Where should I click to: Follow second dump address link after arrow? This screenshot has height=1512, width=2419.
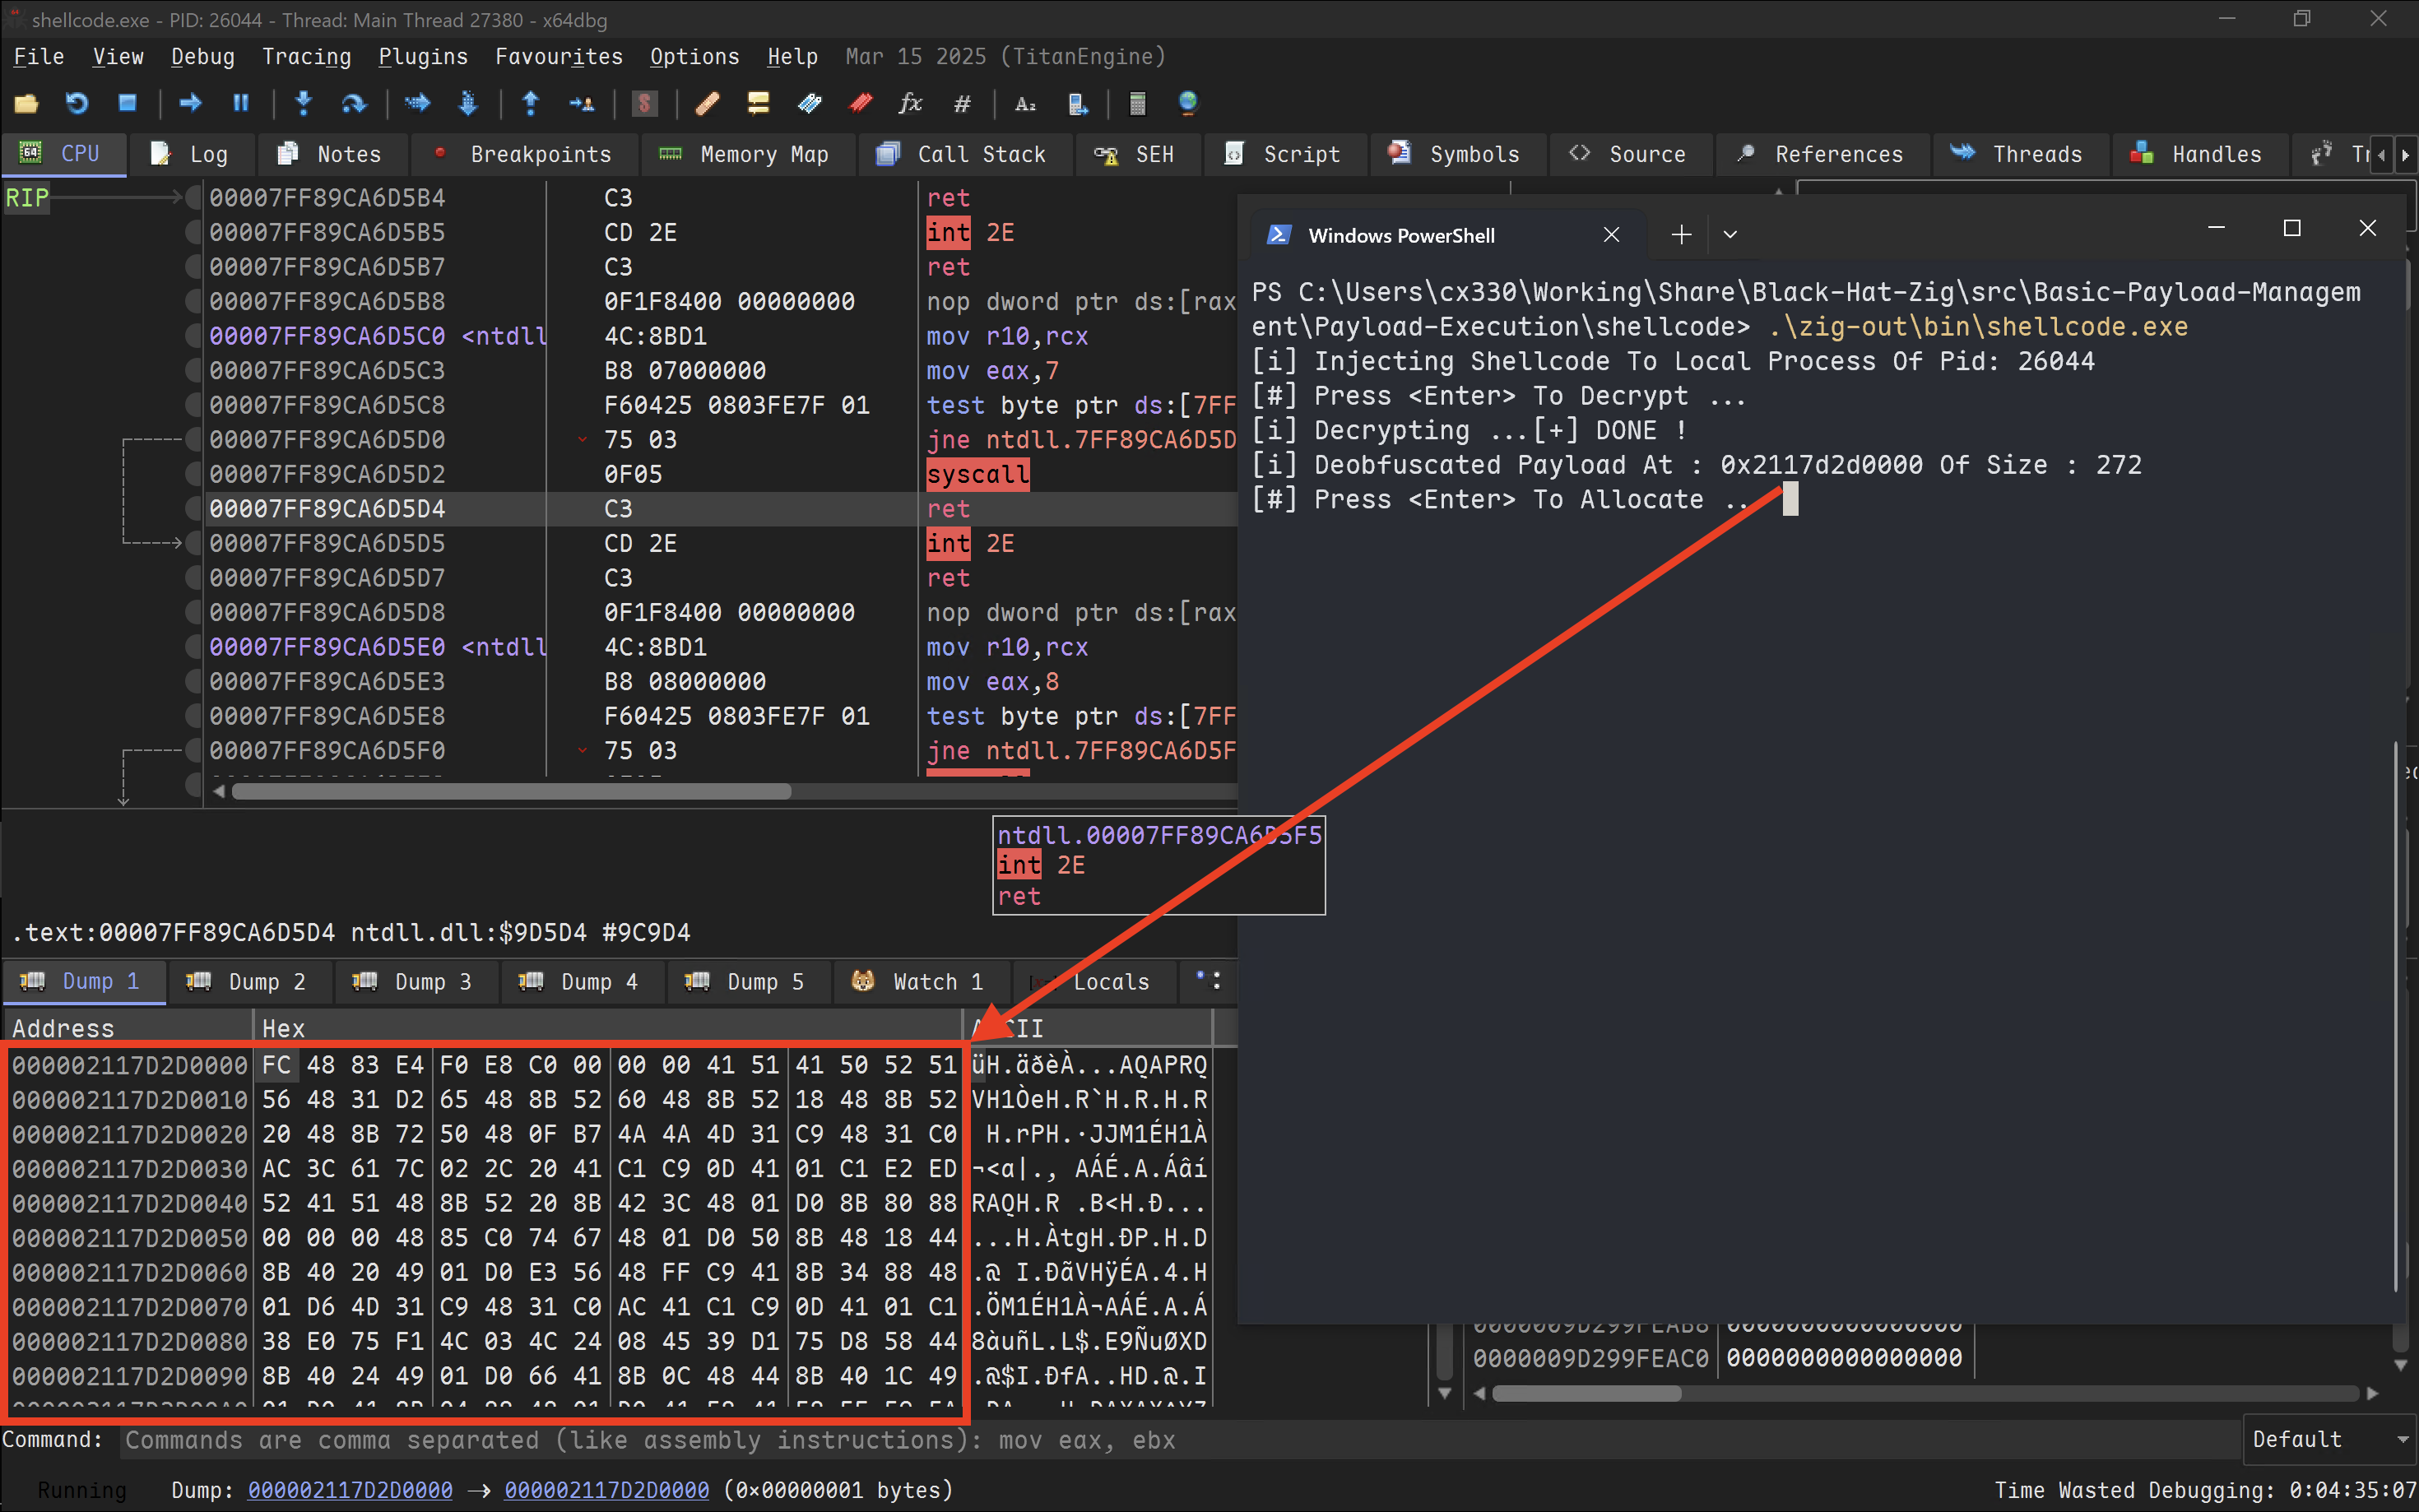pos(606,1490)
